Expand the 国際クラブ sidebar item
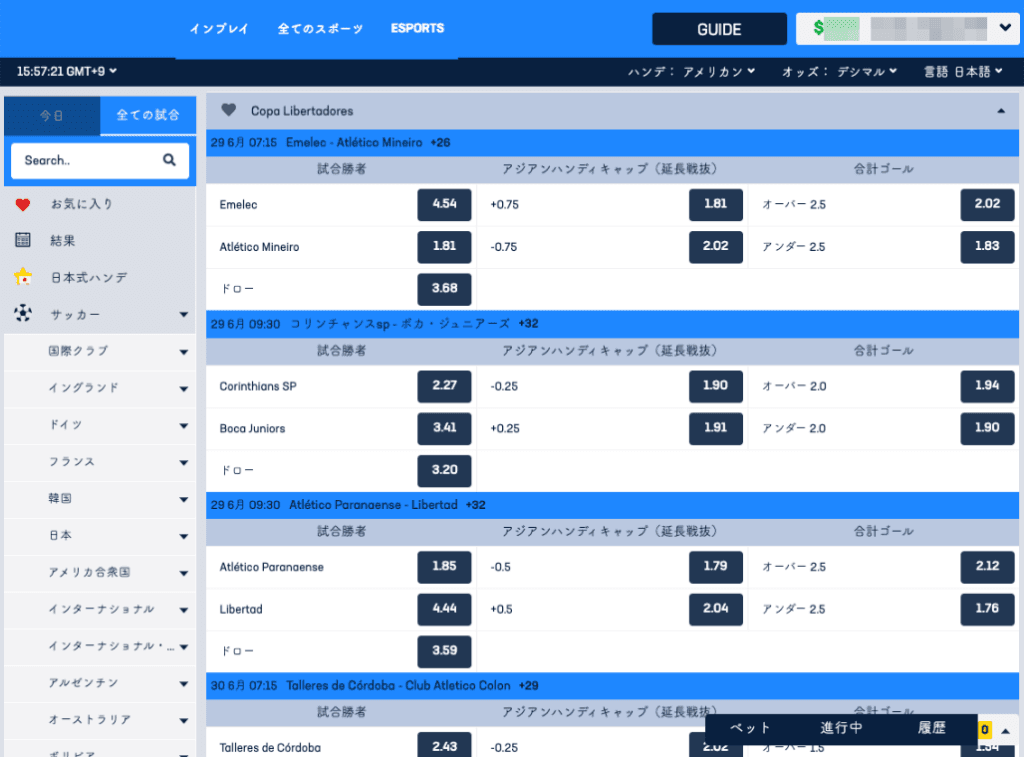Image resolution: width=1024 pixels, height=757 pixels. (184, 352)
